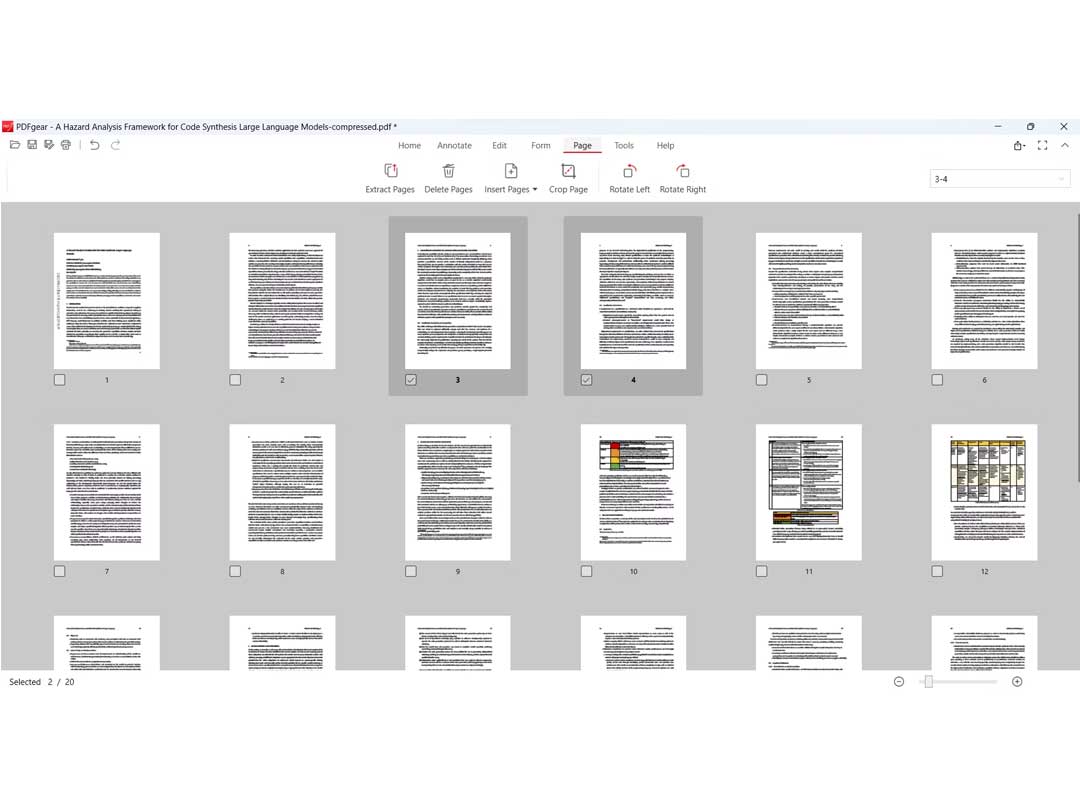Click the Extract Pages icon

391,170
